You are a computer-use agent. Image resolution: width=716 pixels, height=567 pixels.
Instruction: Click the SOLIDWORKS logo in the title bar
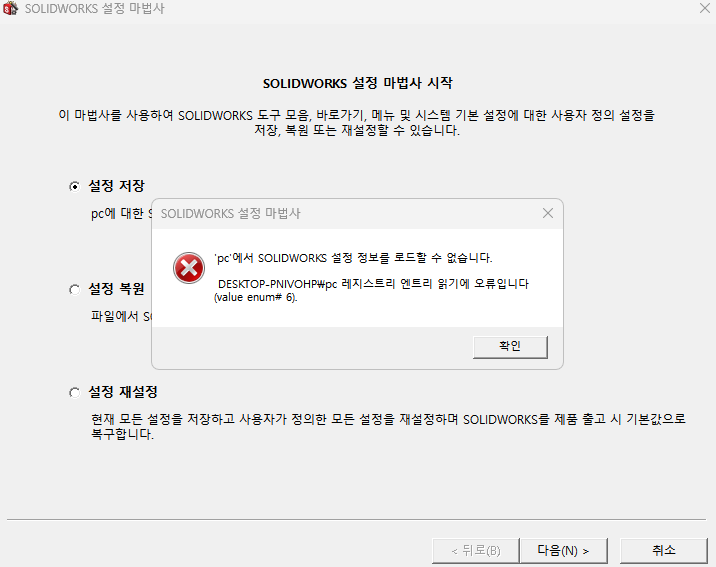pyautogui.click(x=9, y=8)
